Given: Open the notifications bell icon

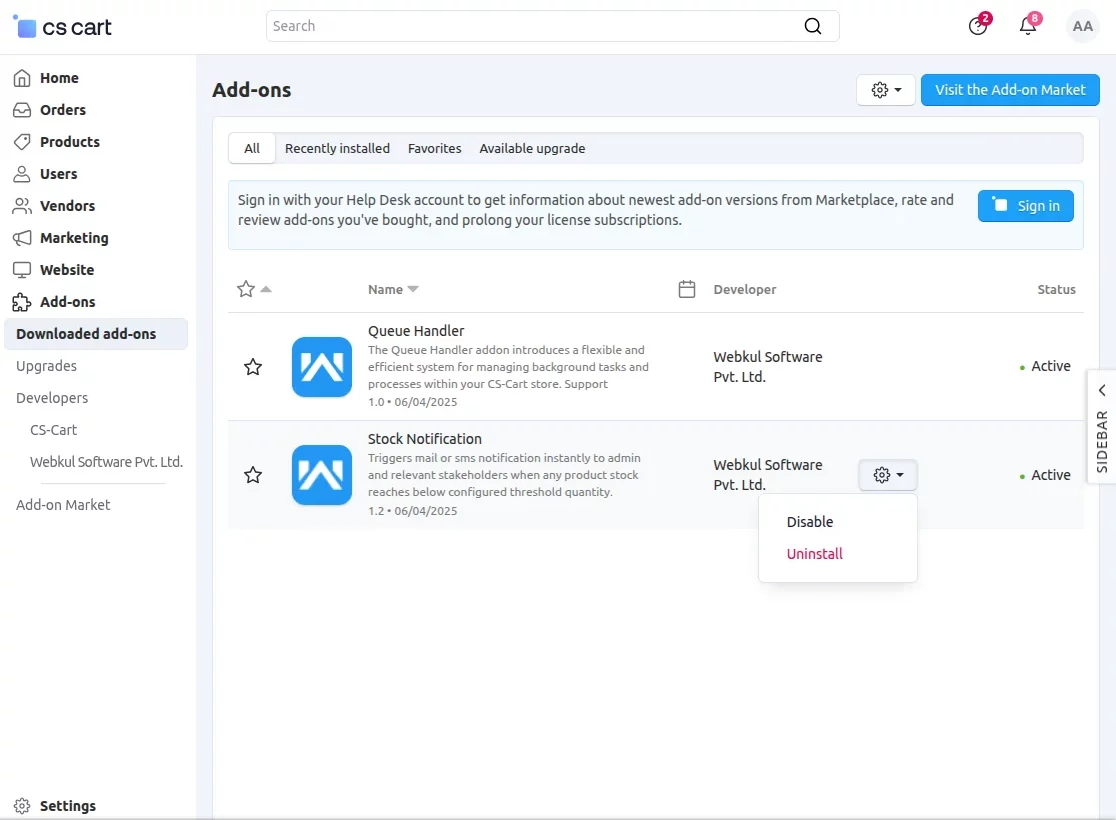Looking at the screenshot, I should coord(1028,26).
